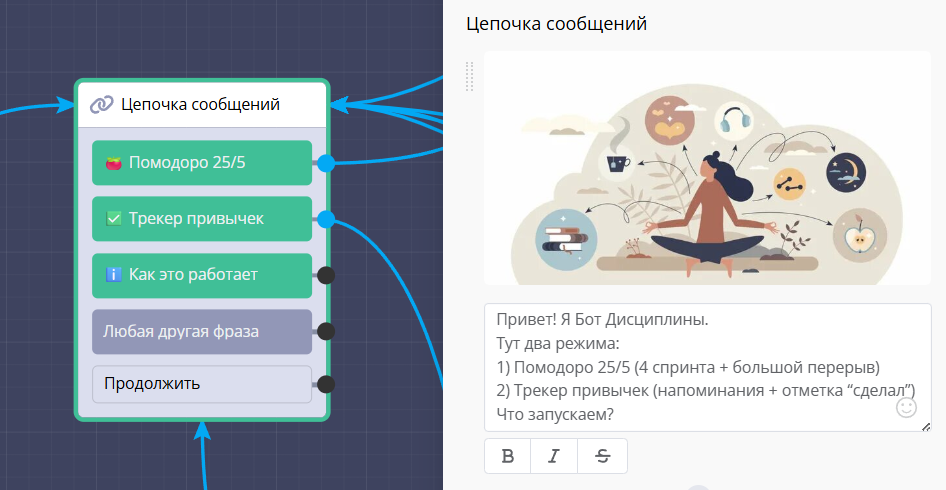Viewport: 946px width, 490px height.
Task: Click the tomato emoji on Помодоро button
Action: [x=114, y=163]
